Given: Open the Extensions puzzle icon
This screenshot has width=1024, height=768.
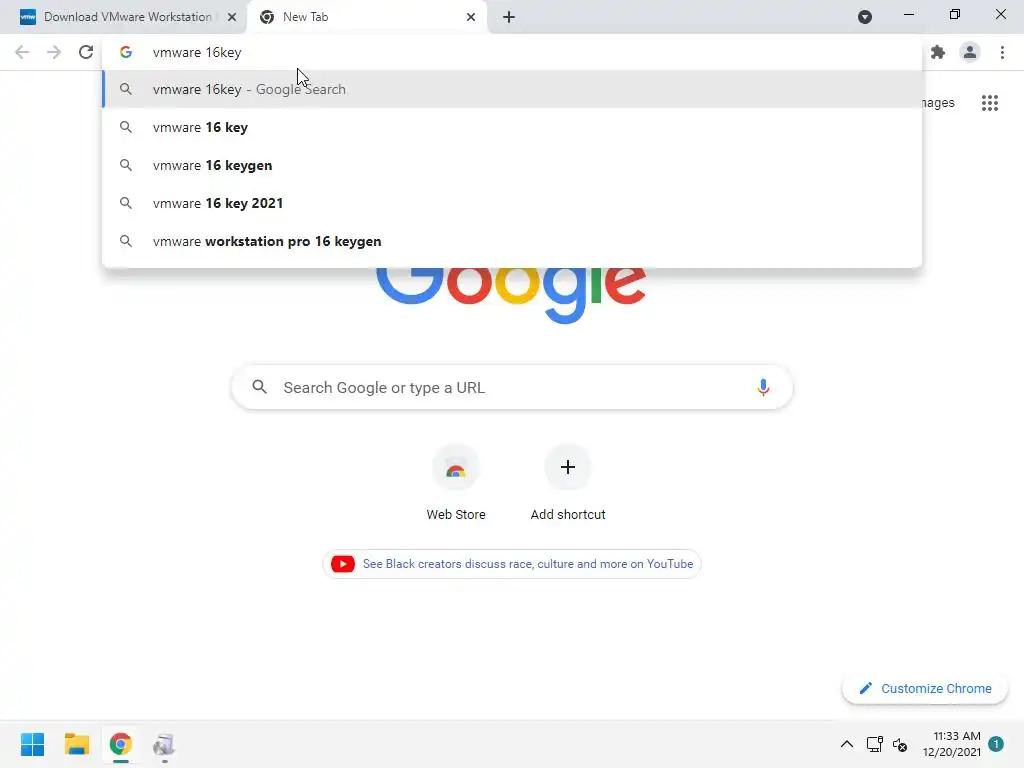Looking at the screenshot, I should tap(938, 52).
